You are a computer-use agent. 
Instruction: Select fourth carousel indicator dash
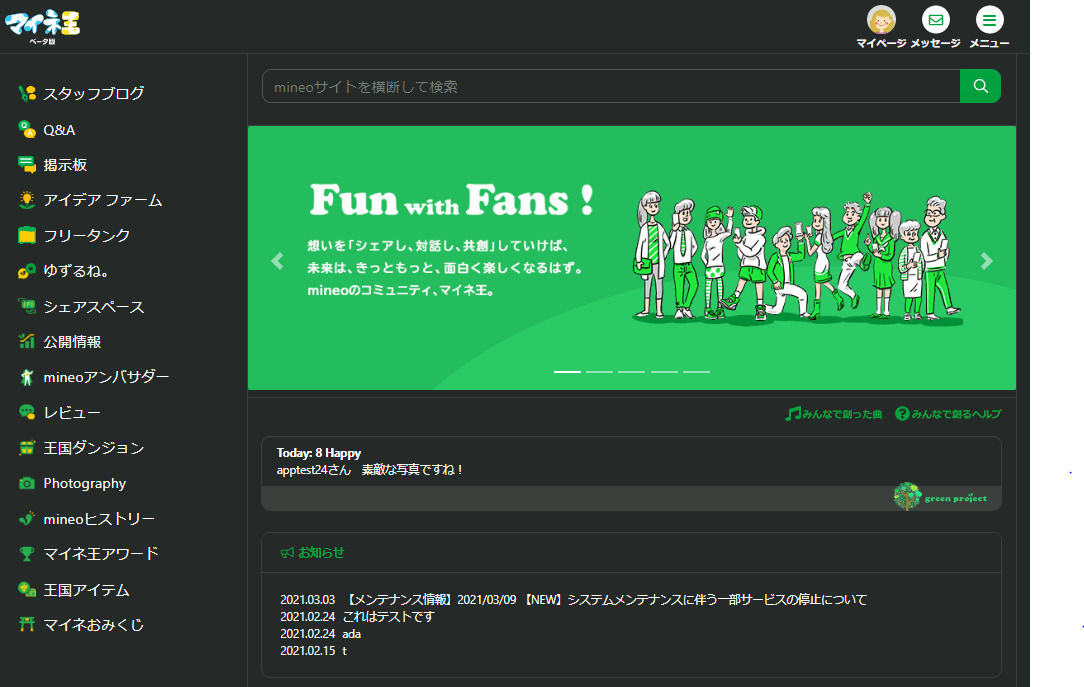point(664,372)
